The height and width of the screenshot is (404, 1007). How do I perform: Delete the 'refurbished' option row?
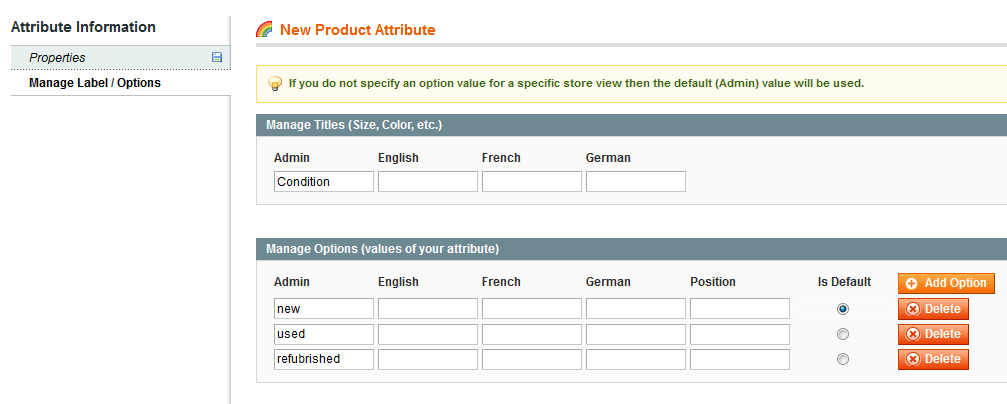click(932, 359)
